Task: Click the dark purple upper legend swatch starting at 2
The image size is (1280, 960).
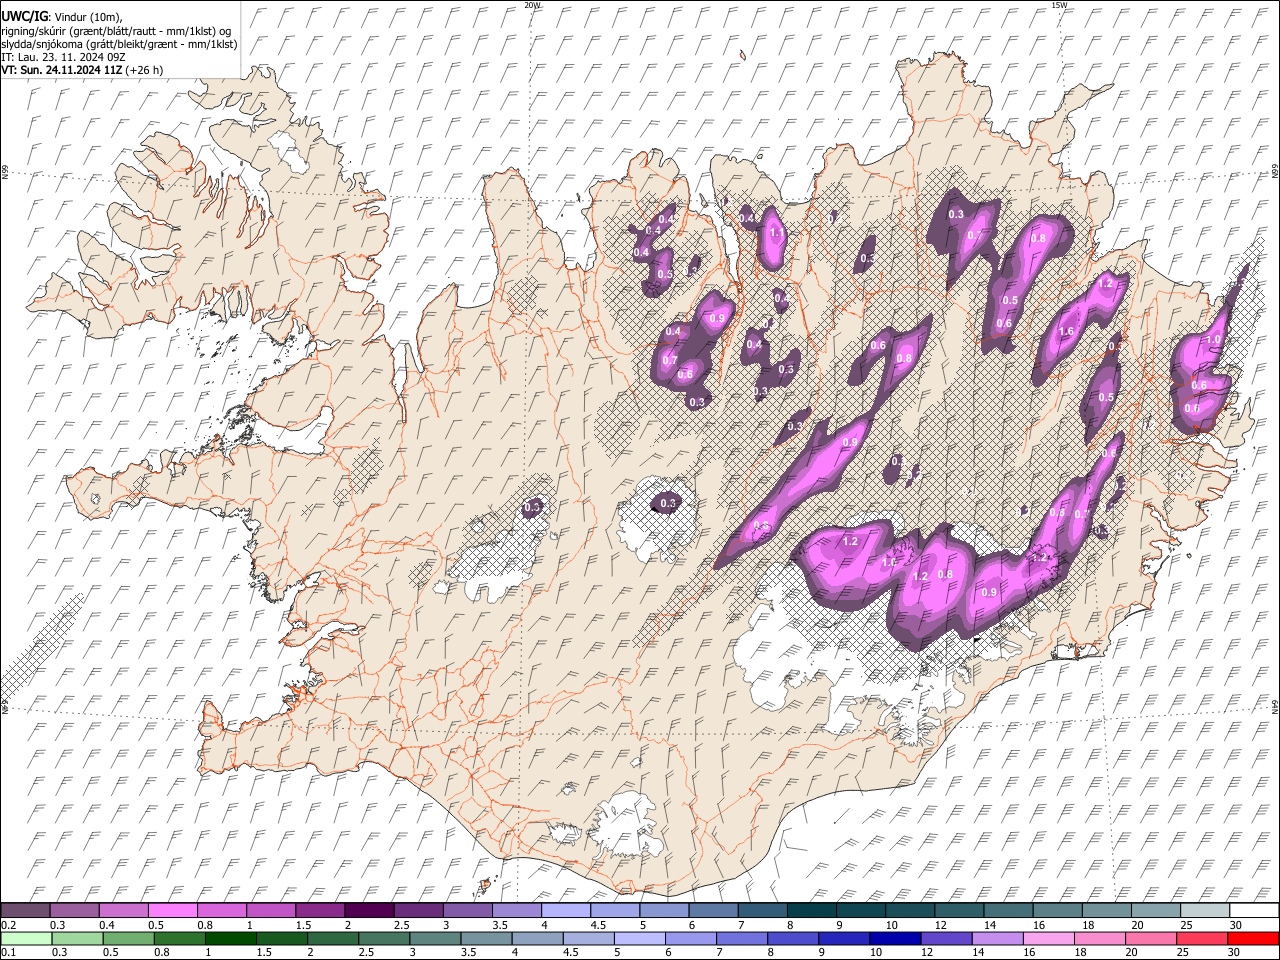Action: tap(369, 910)
